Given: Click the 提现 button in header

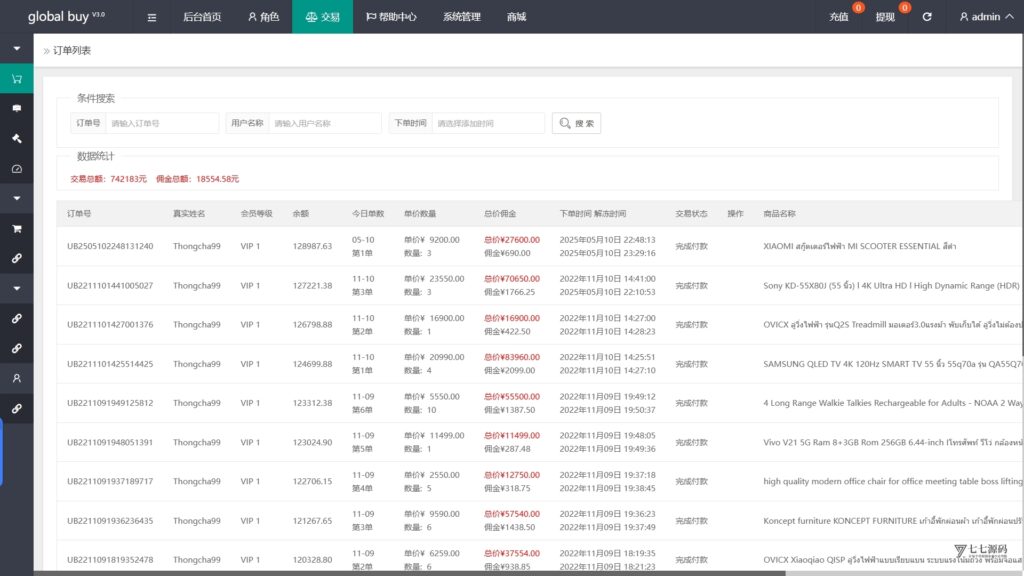Looking at the screenshot, I should point(885,17).
